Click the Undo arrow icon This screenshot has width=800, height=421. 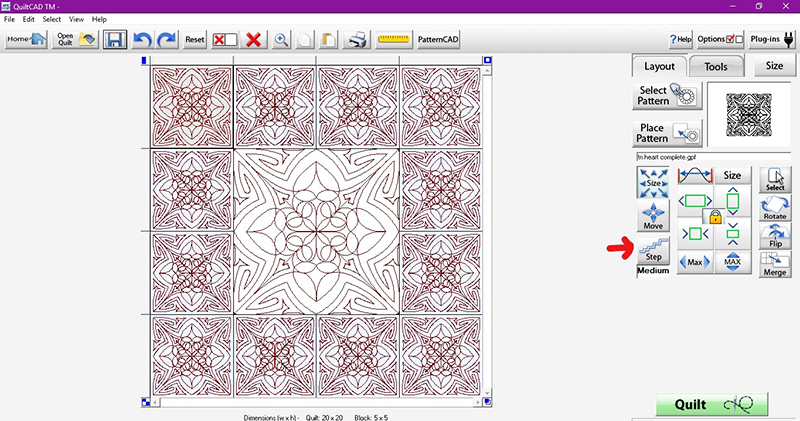pyautogui.click(x=142, y=40)
